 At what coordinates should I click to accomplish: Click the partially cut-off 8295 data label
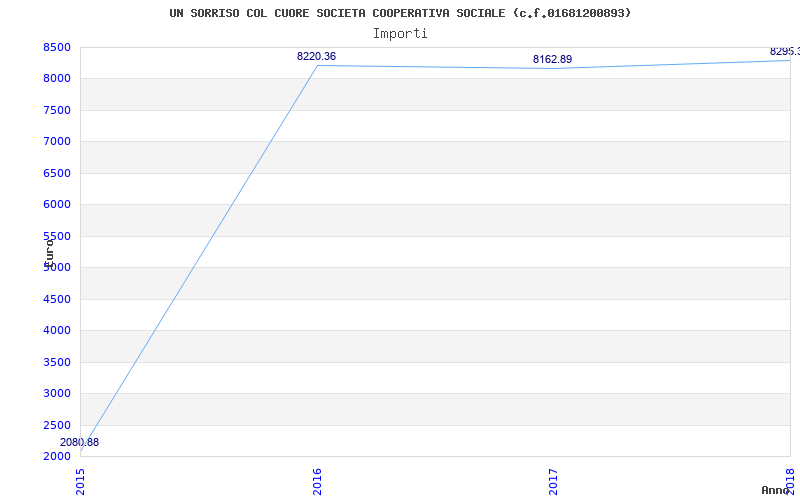pos(784,51)
